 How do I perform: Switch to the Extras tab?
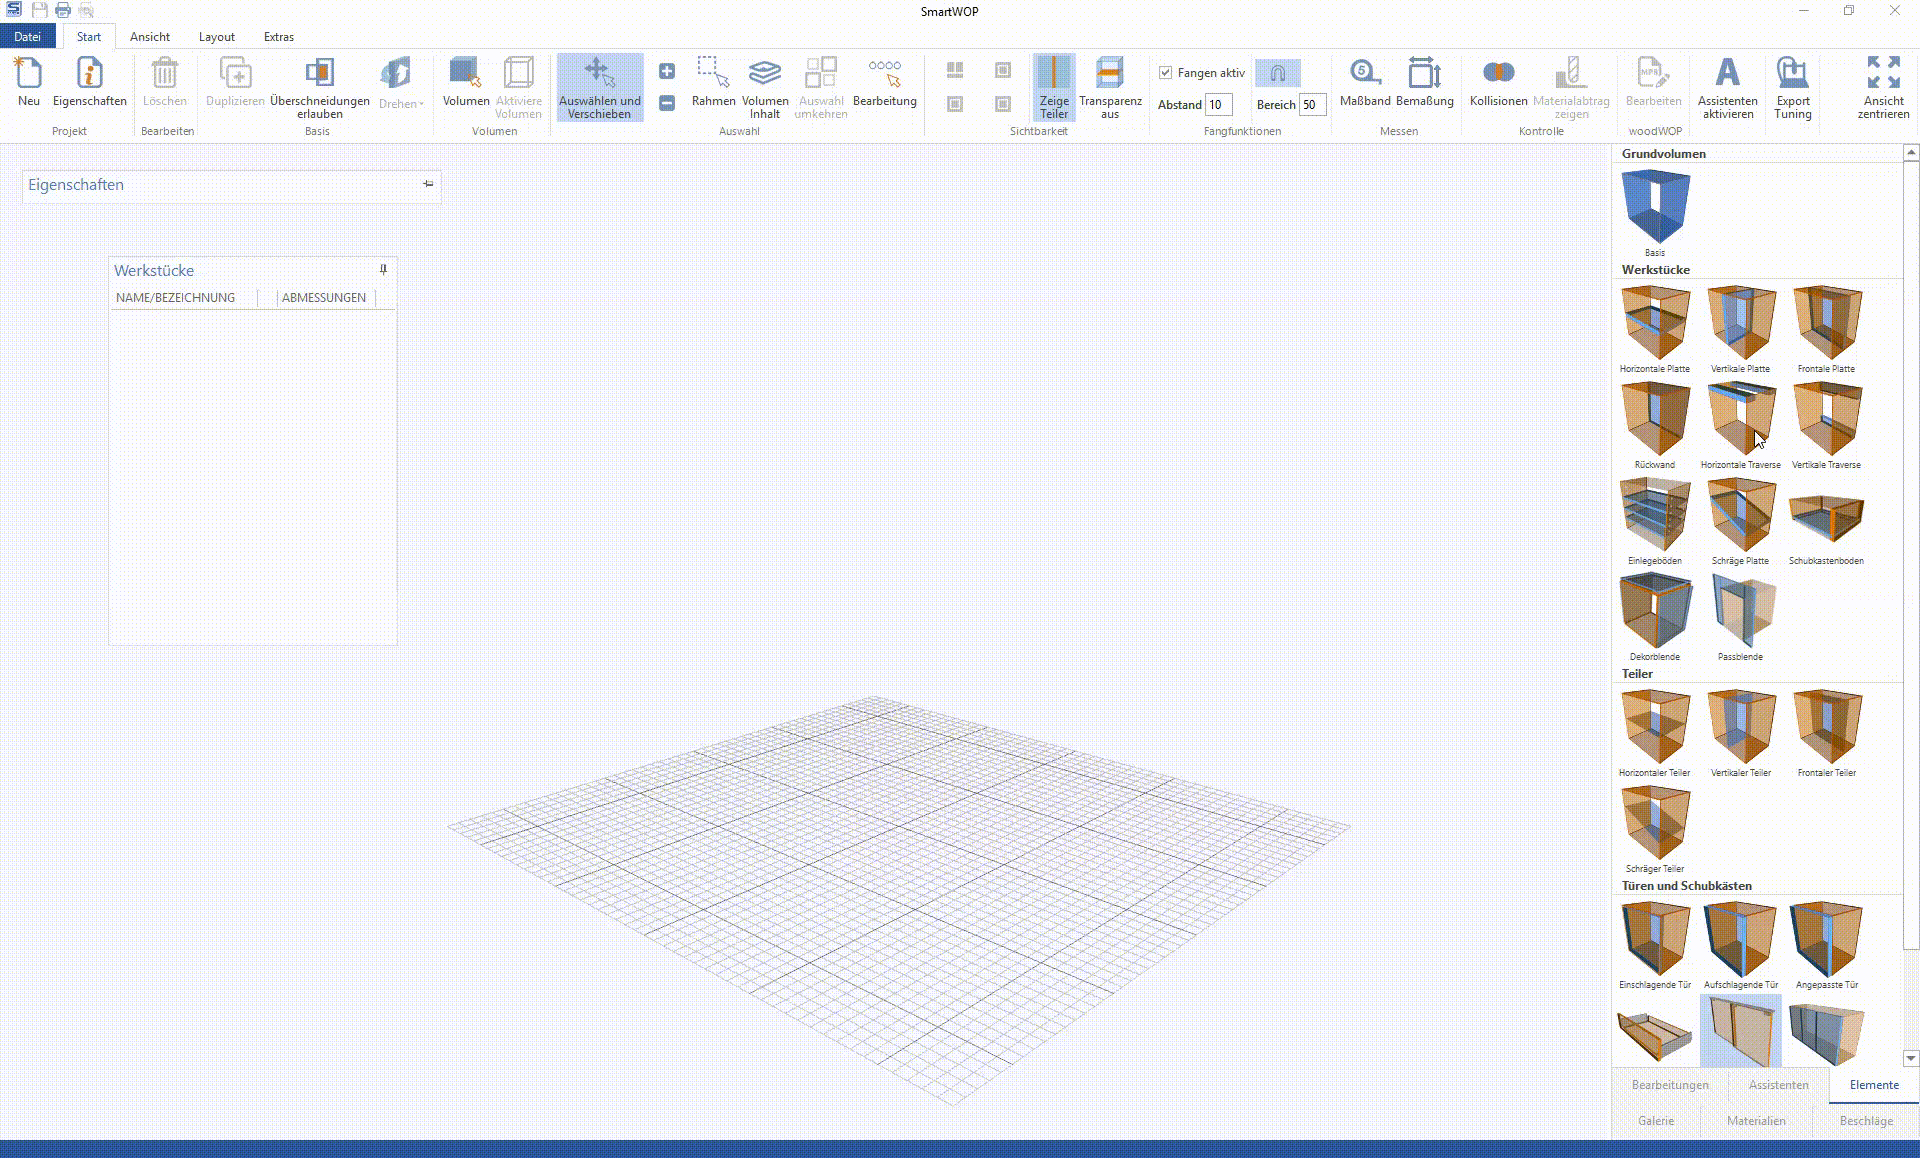[278, 36]
